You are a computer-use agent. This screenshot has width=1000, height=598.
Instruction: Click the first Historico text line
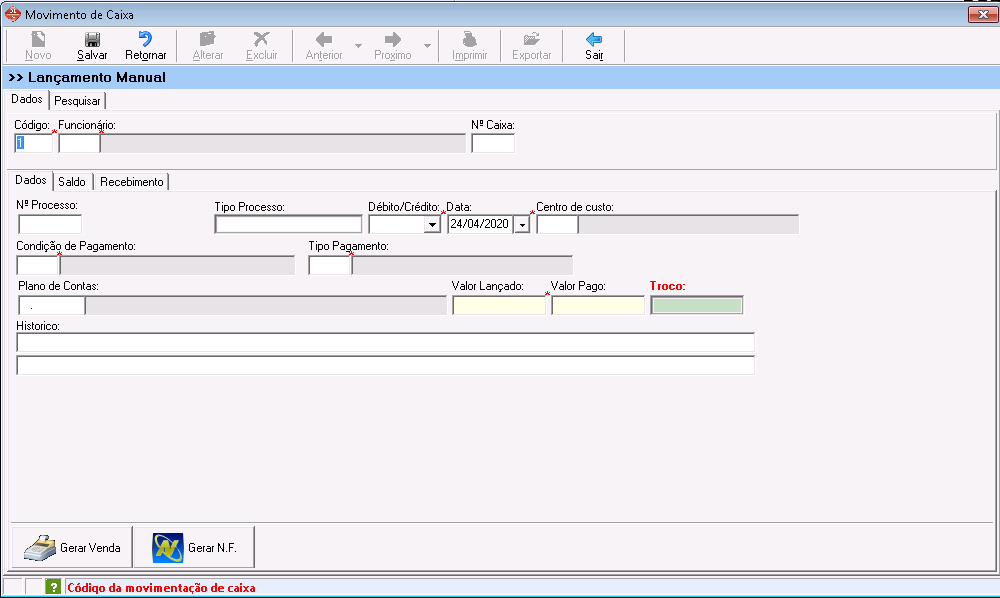tap(385, 342)
